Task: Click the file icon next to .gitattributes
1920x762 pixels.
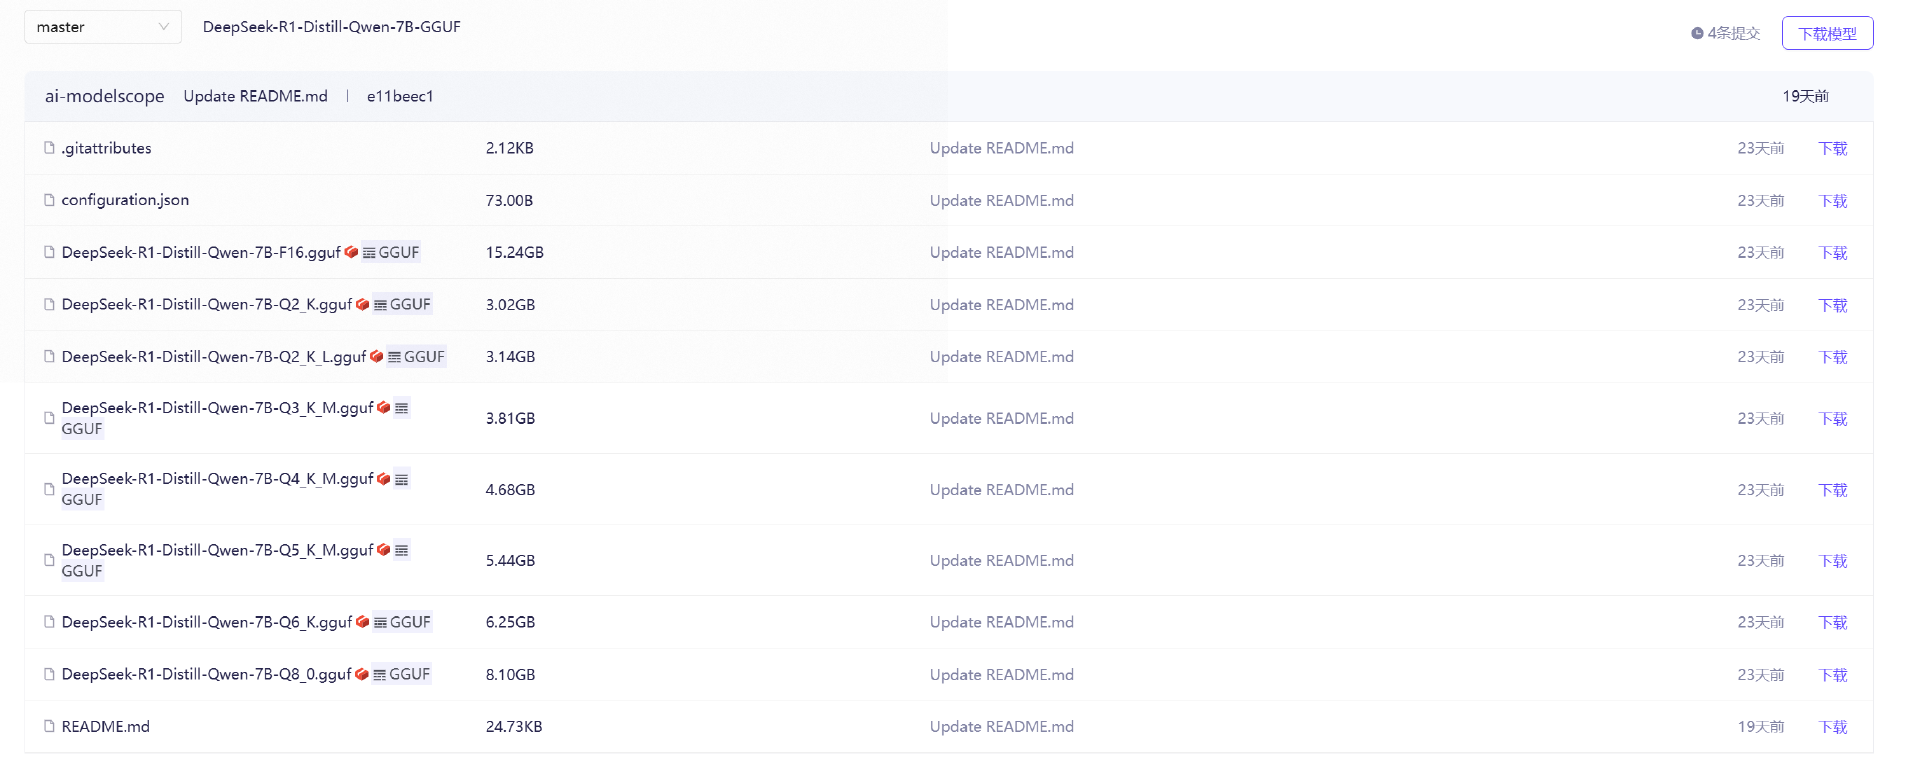Action: click(x=49, y=148)
